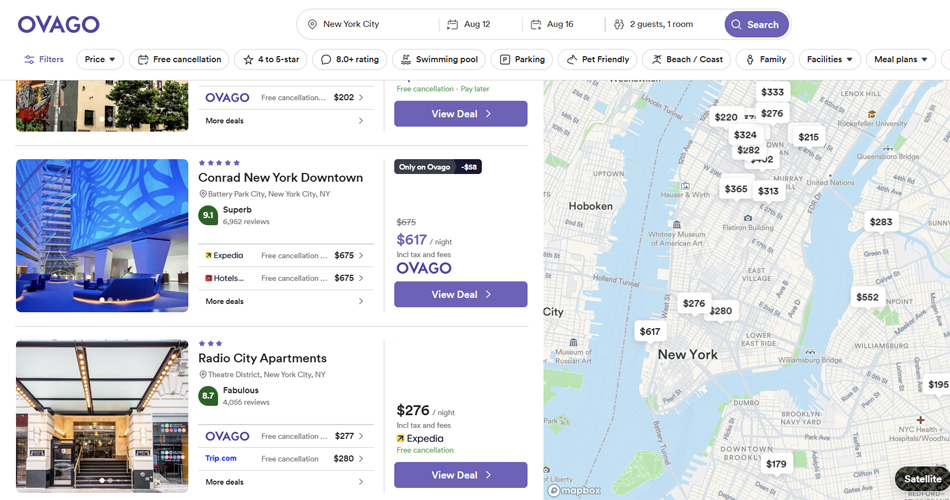Click the OVAGO logo
950x500 pixels.
coord(58,24)
